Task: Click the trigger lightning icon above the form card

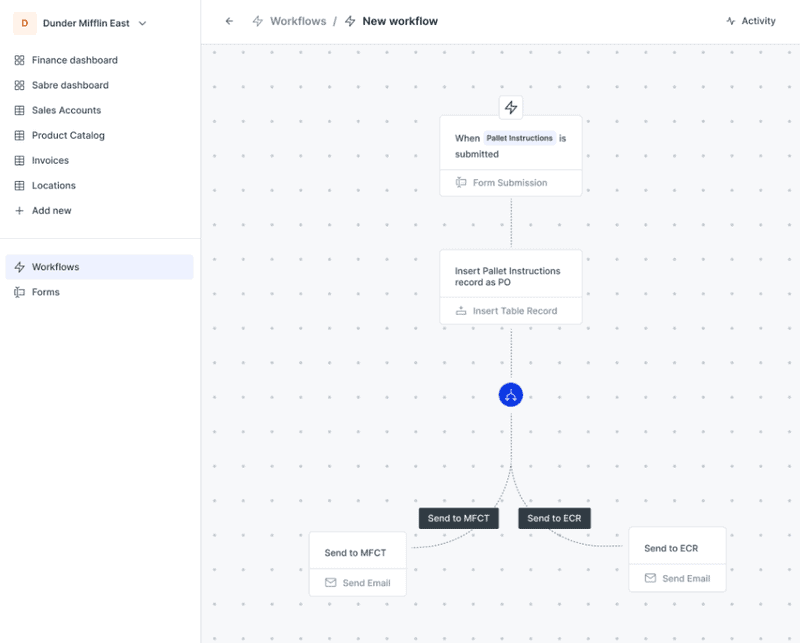Action: click(511, 107)
